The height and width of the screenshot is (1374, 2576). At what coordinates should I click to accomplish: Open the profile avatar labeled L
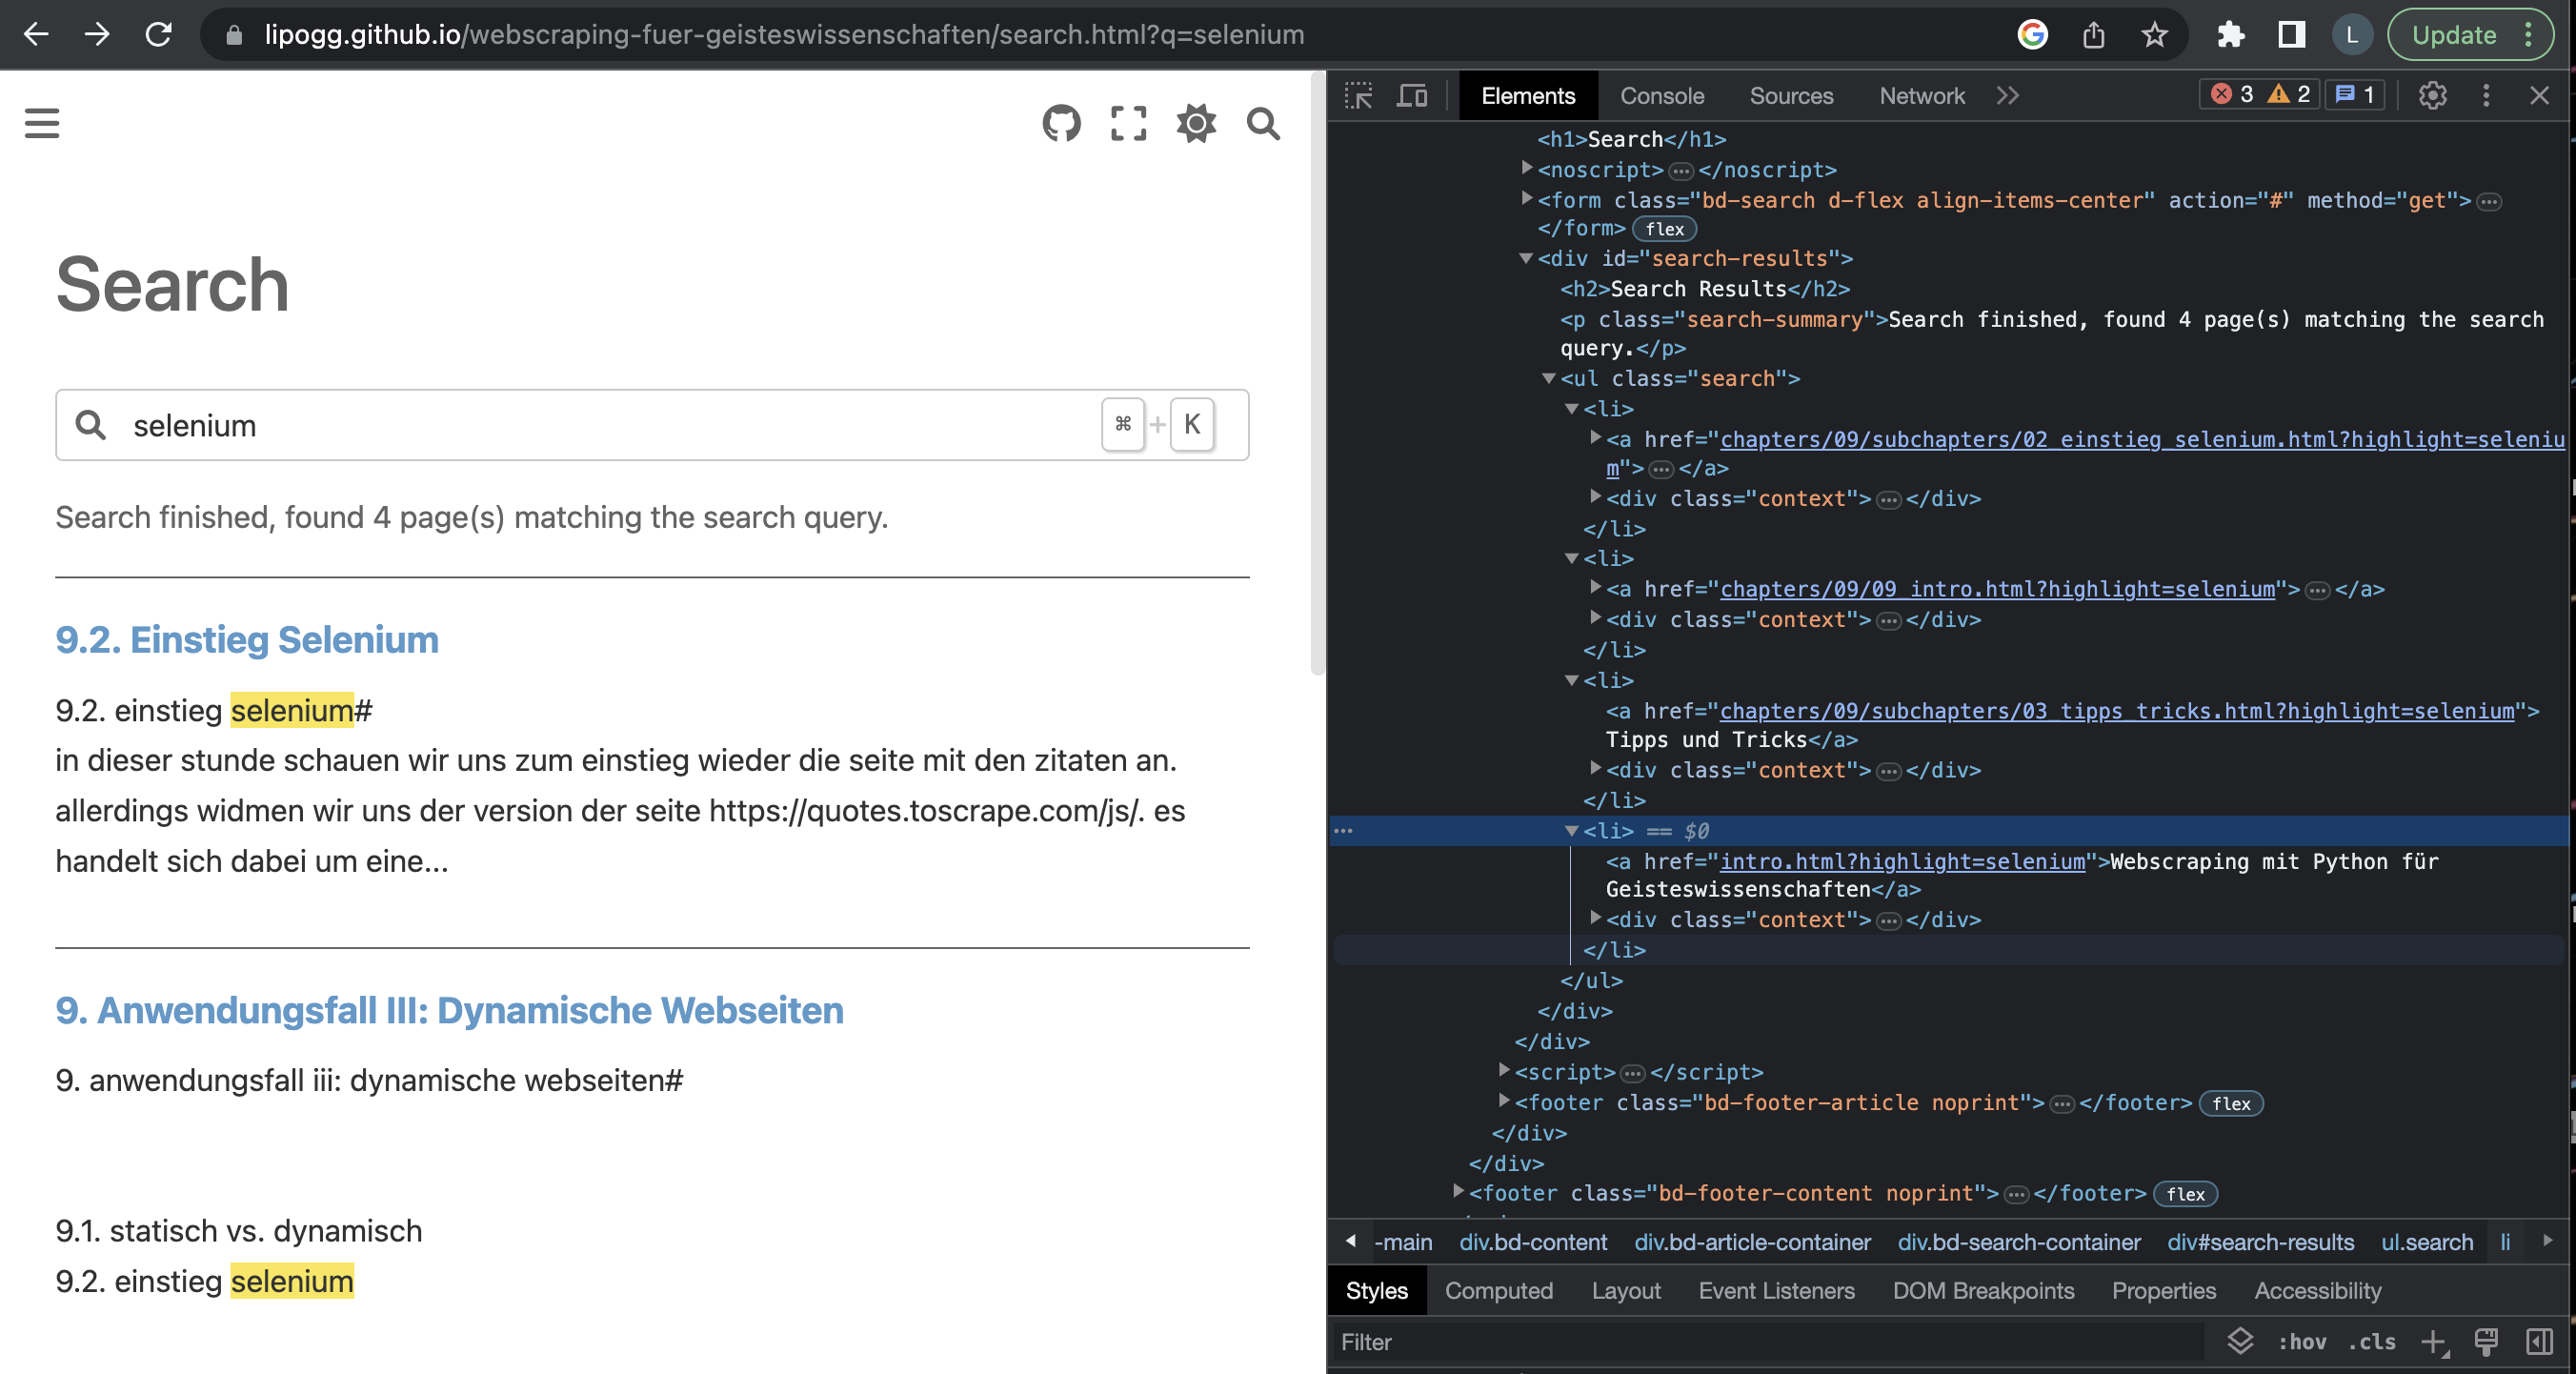point(2352,35)
